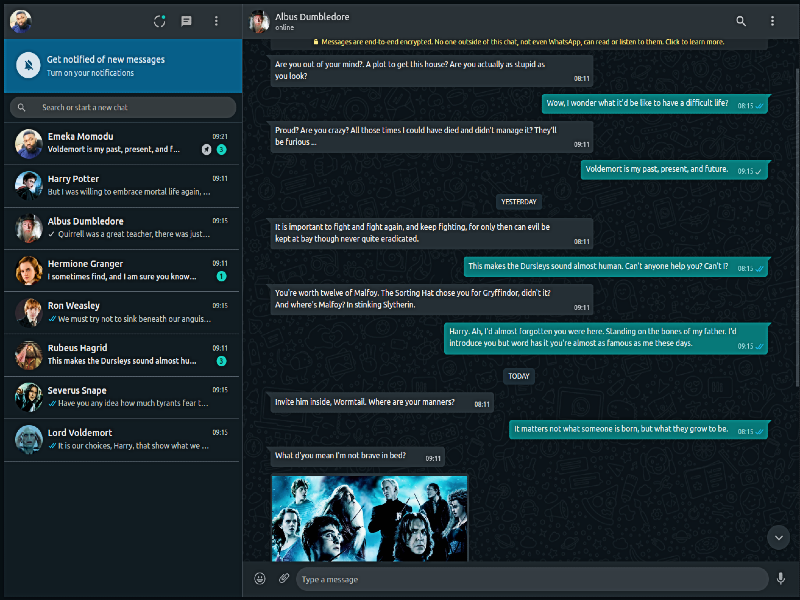Open the Harry Potter chat
800x600 pixels.
tap(121, 186)
